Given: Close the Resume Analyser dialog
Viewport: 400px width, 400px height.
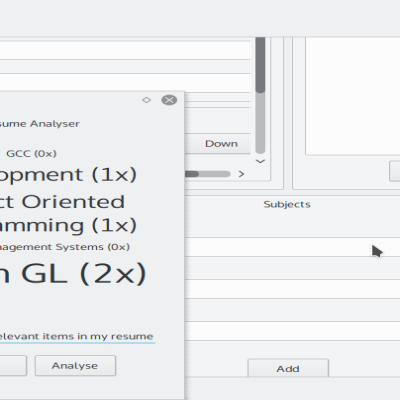Looking at the screenshot, I should point(169,100).
